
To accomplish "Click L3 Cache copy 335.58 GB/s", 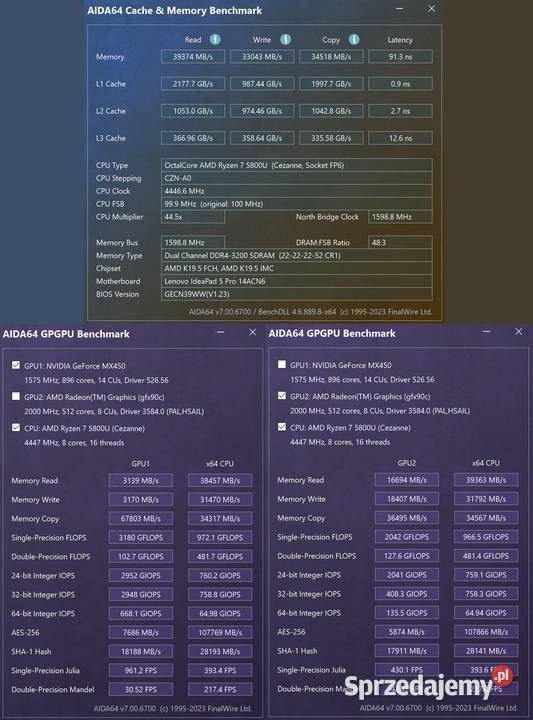I will [x=331, y=138].
